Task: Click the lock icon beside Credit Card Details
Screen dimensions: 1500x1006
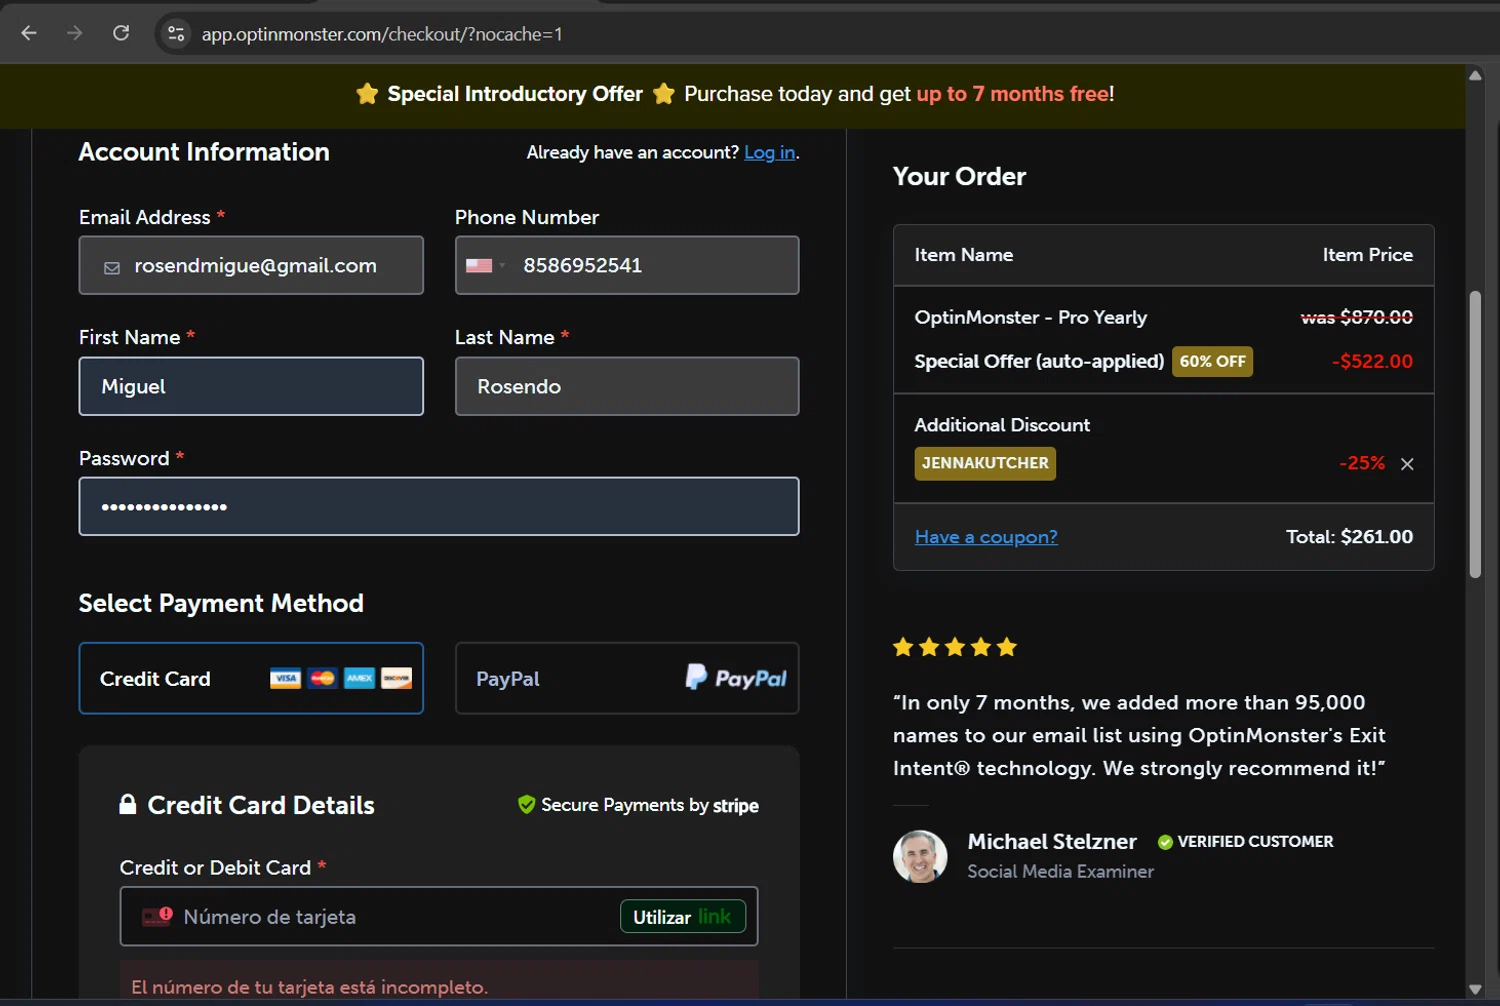Action: [x=128, y=804]
